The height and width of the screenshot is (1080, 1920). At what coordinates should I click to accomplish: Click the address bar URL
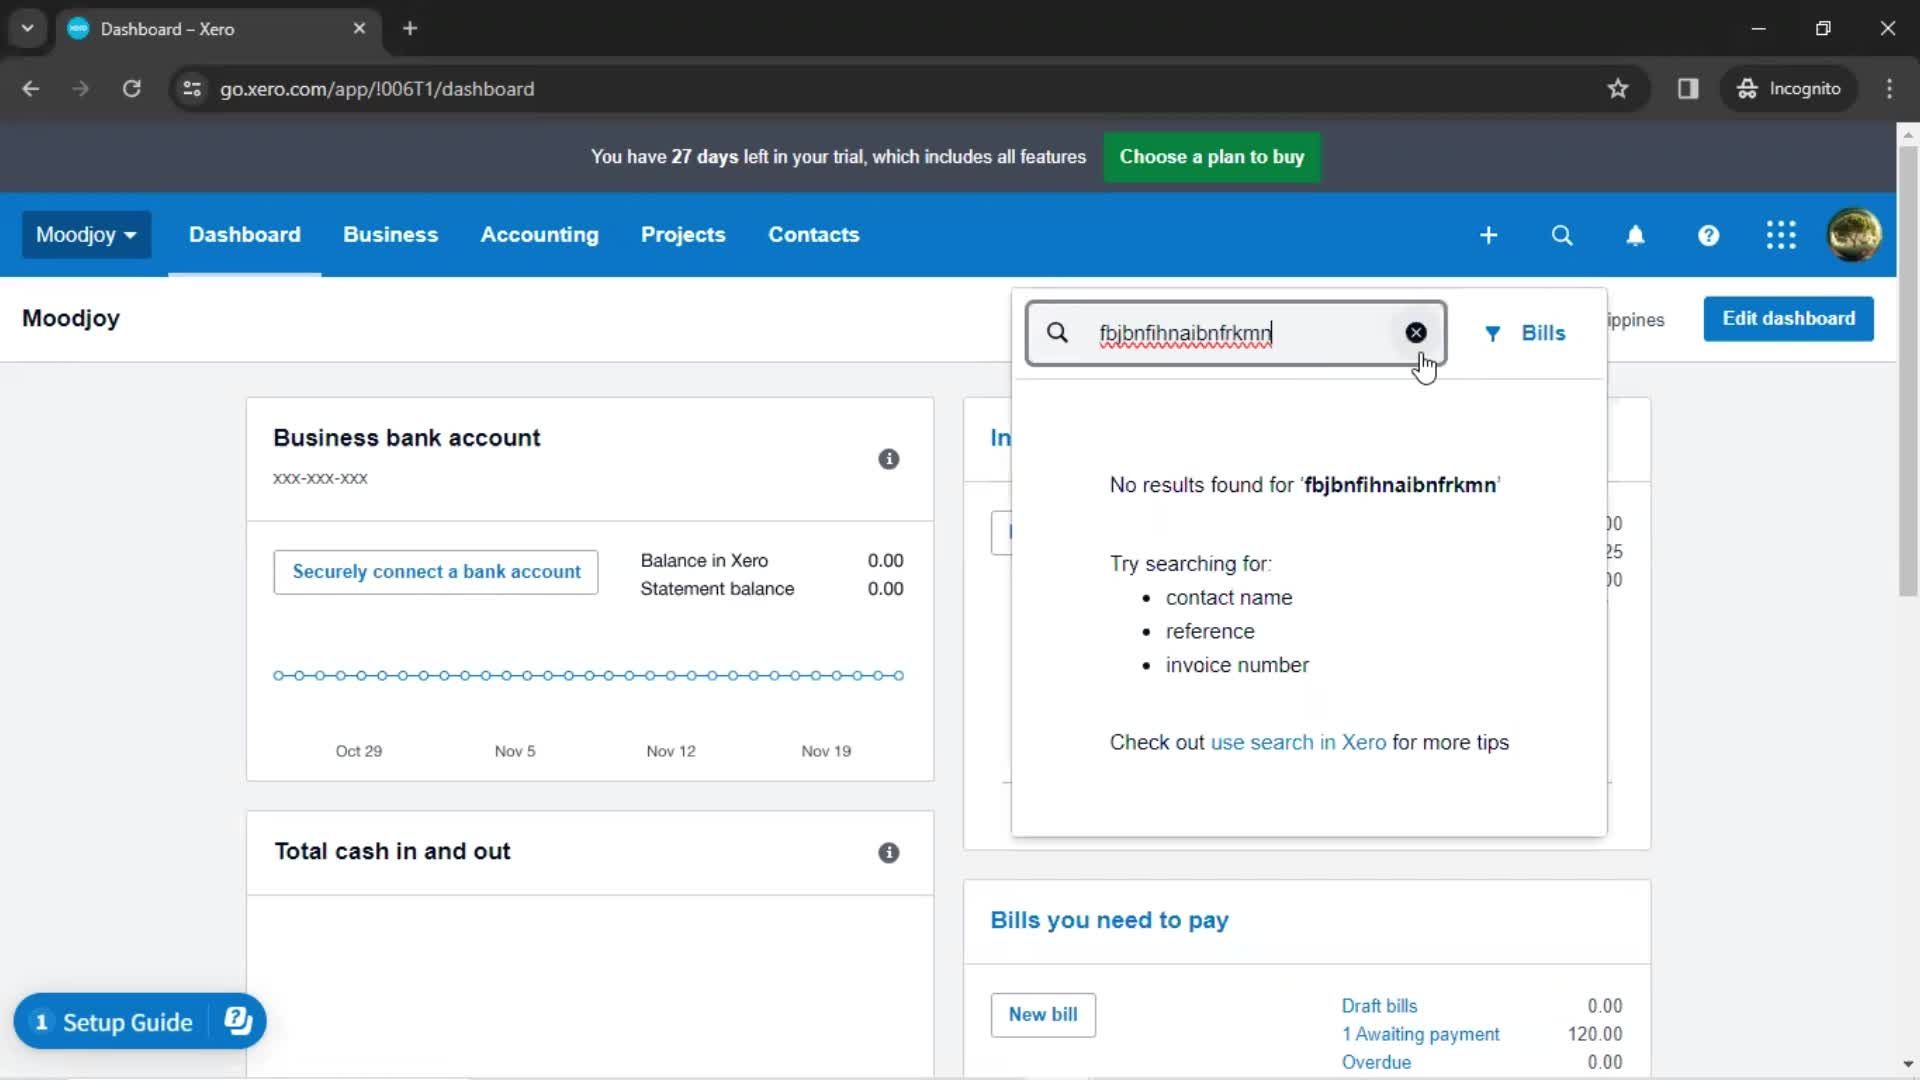tap(377, 89)
